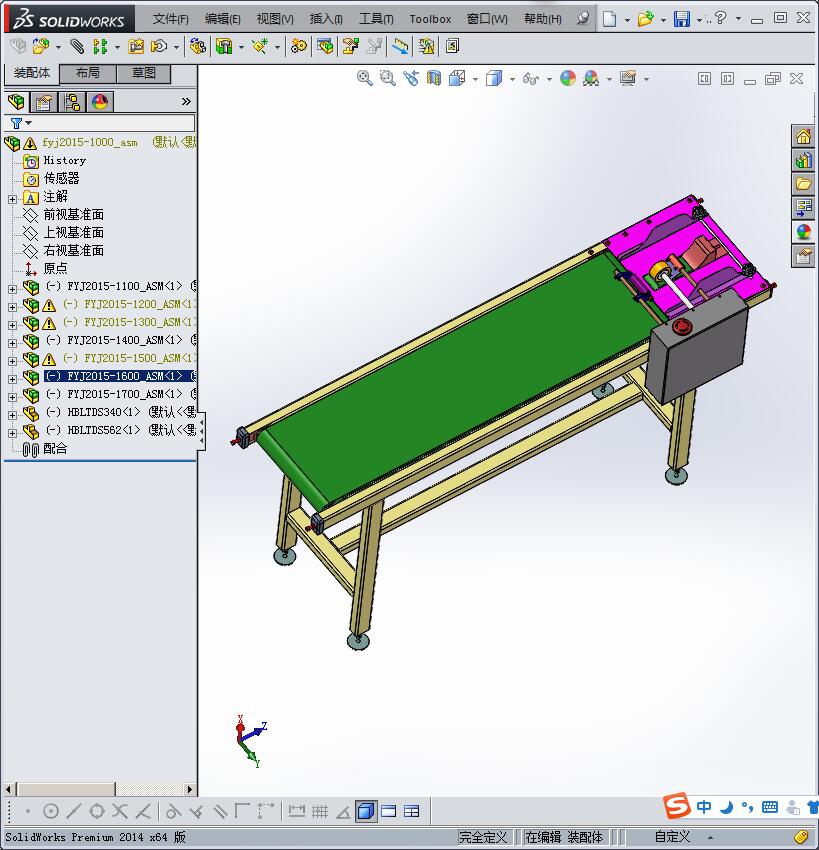
Task: Click the New document icon in title bar
Action: pos(610,19)
